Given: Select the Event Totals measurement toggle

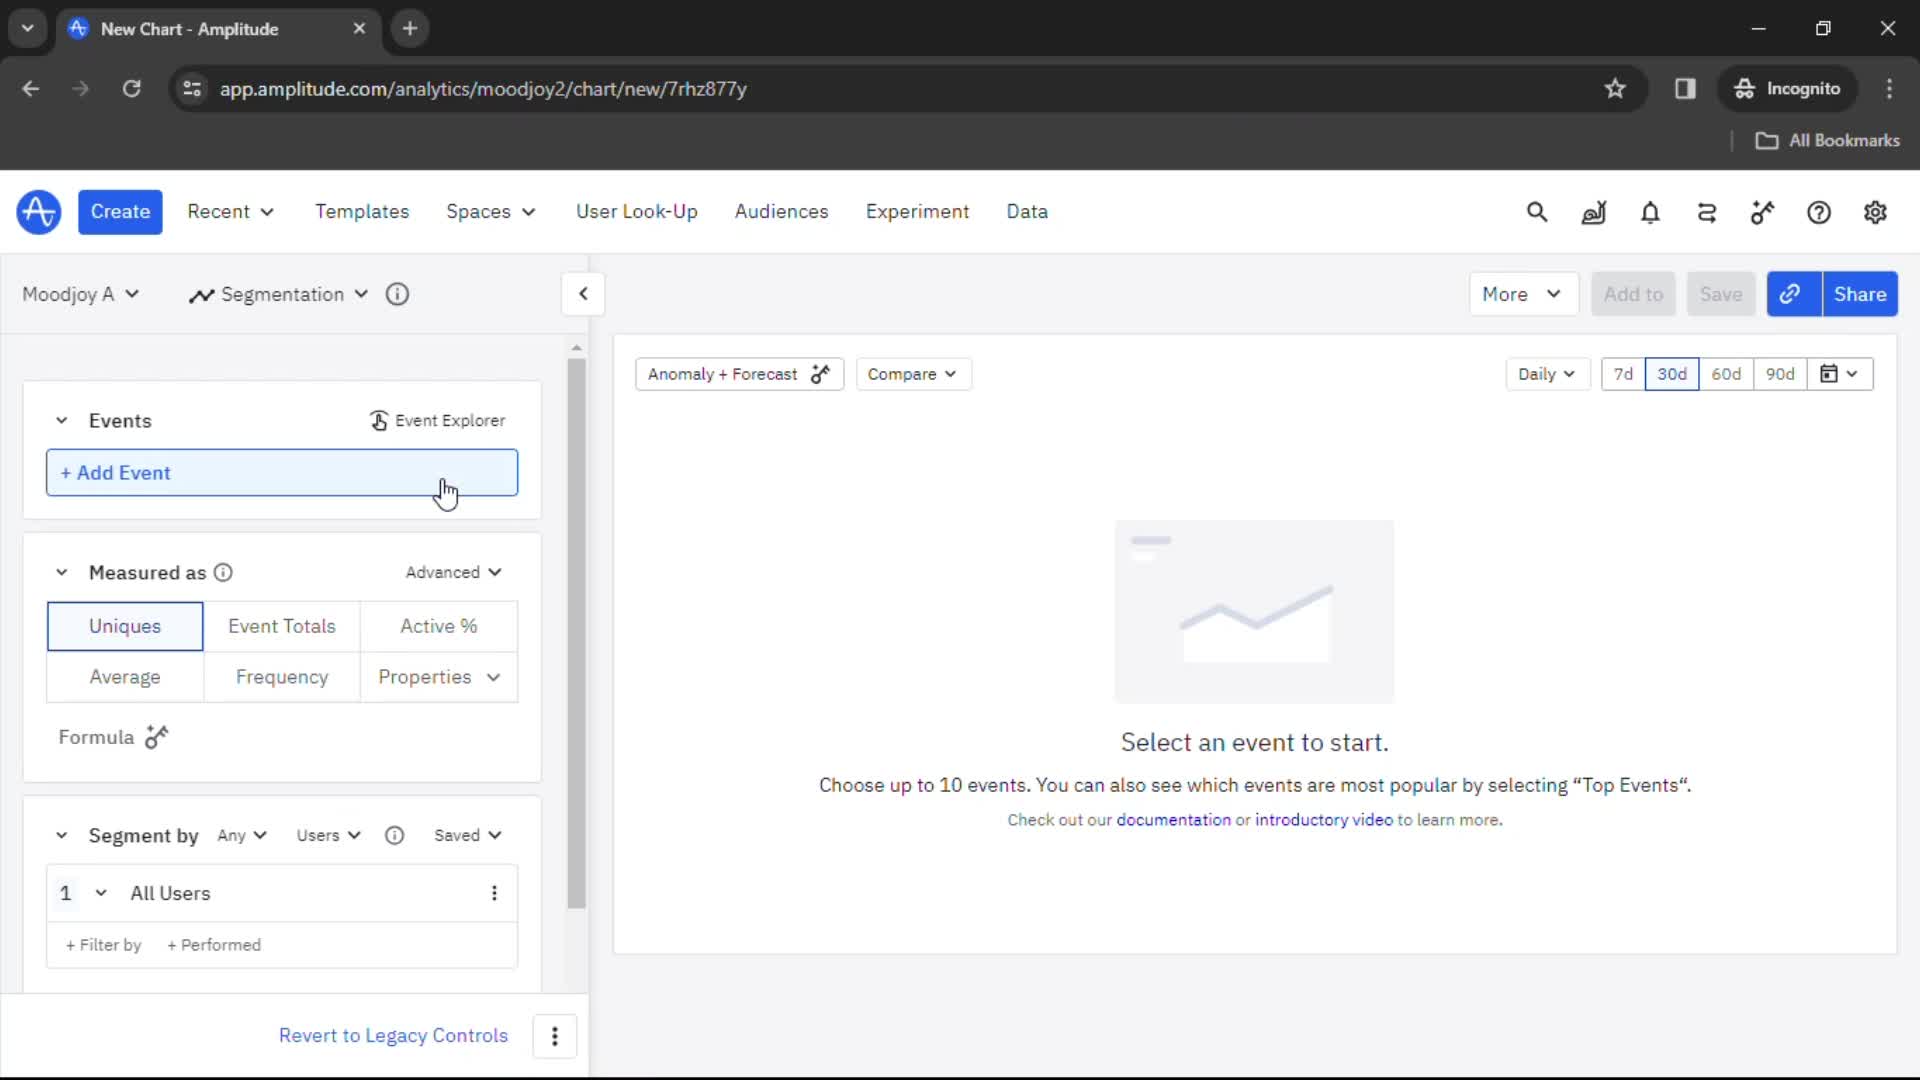Looking at the screenshot, I should click(x=281, y=625).
